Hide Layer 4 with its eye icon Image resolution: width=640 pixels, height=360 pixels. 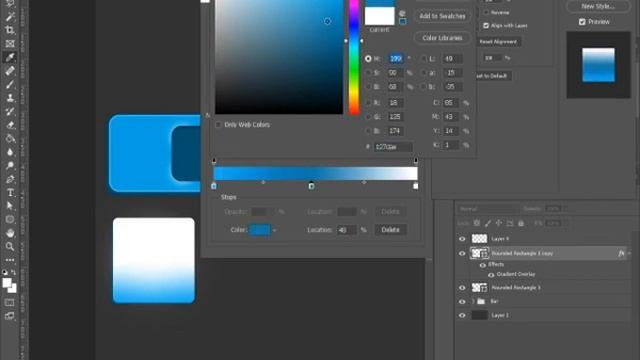[462, 239]
